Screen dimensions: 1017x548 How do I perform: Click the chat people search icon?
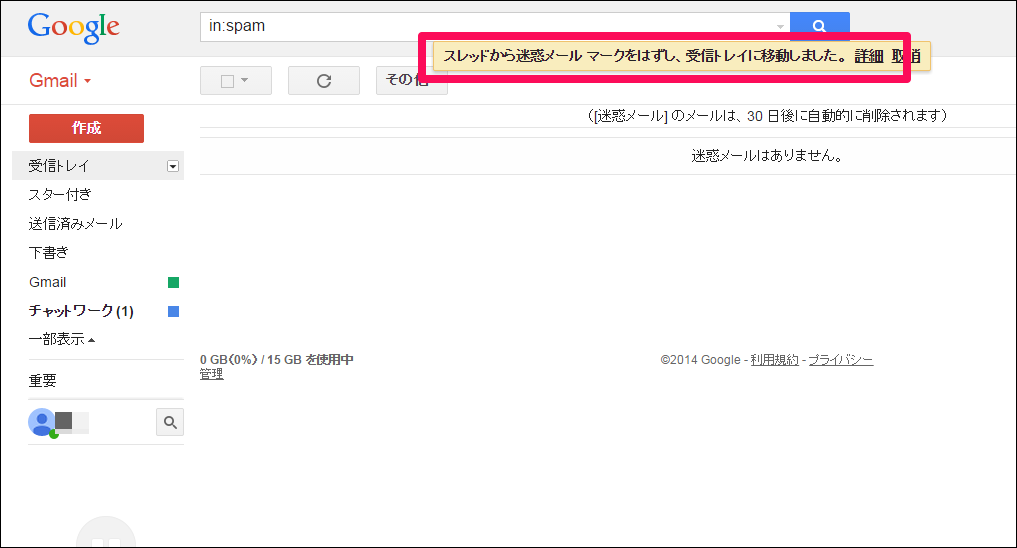(x=170, y=422)
